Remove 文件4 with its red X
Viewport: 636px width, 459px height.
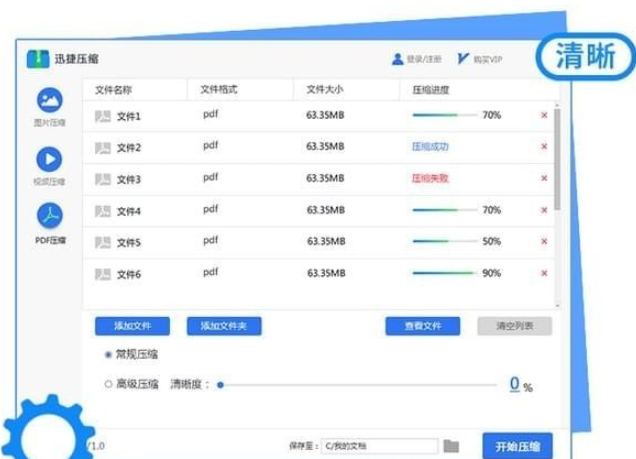tap(544, 210)
